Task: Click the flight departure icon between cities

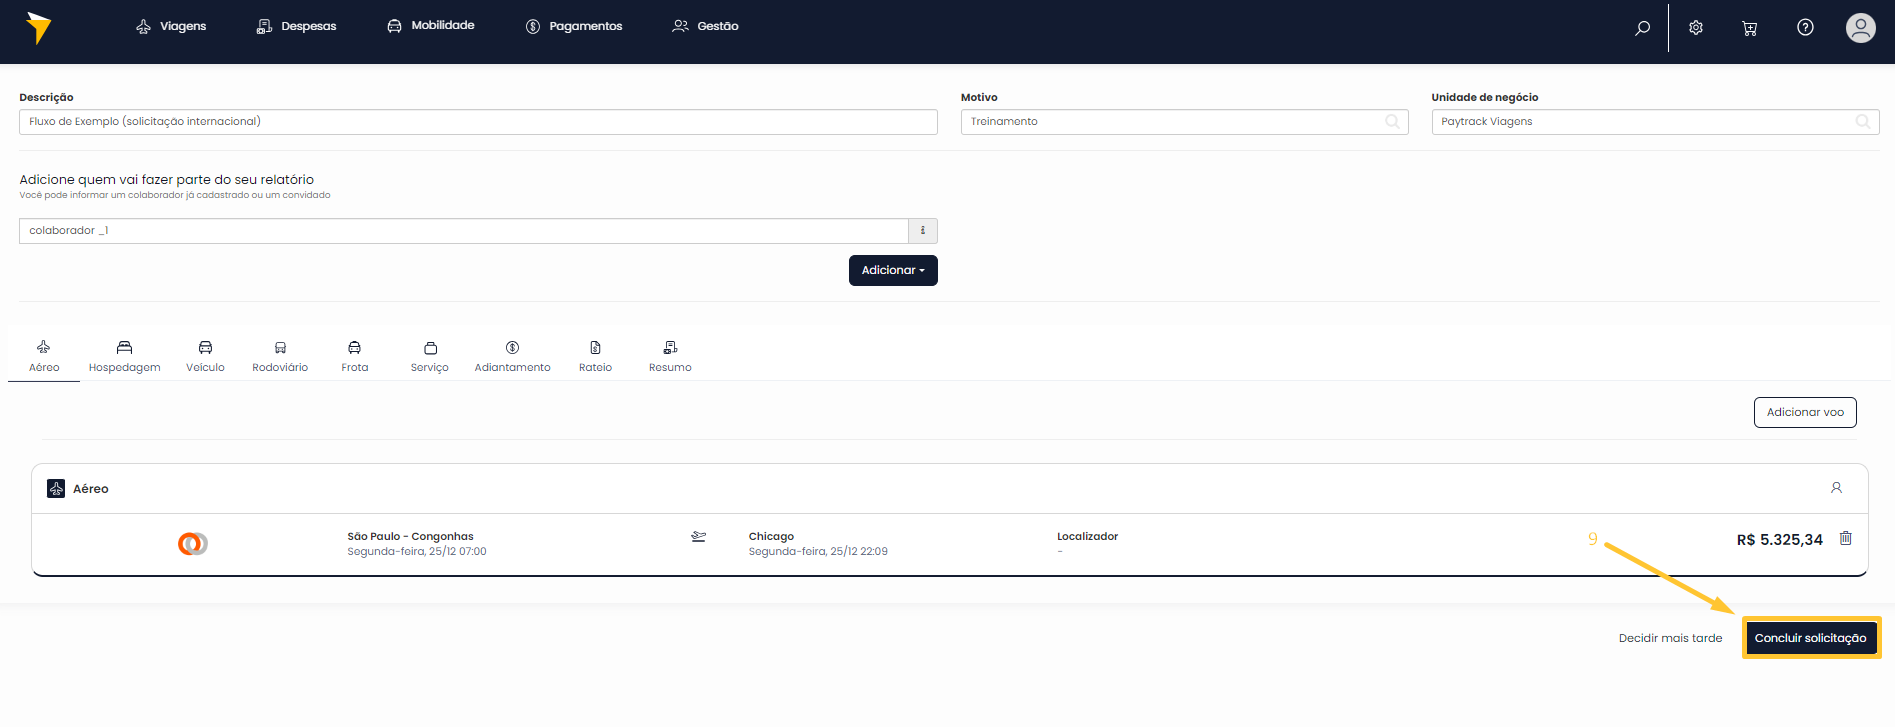Action: pyautogui.click(x=698, y=537)
